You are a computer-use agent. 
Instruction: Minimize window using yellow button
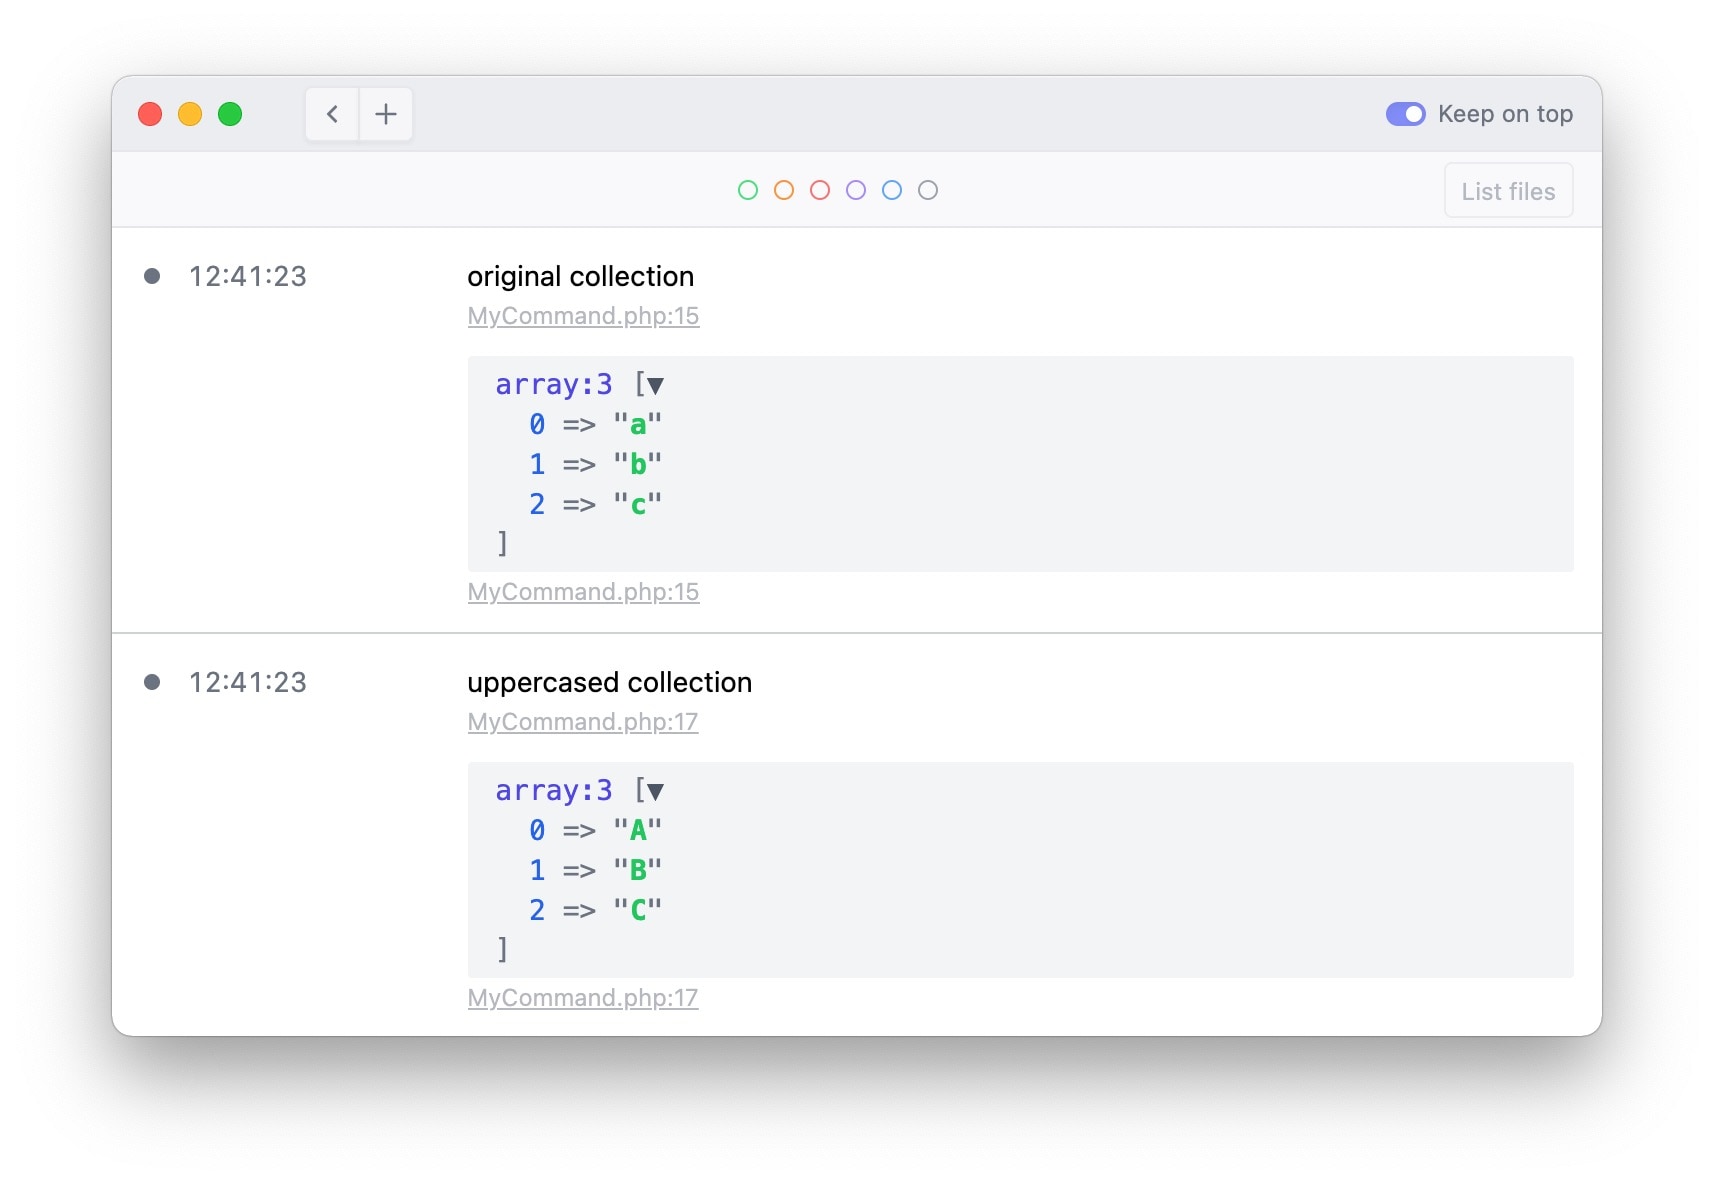(x=190, y=114)
